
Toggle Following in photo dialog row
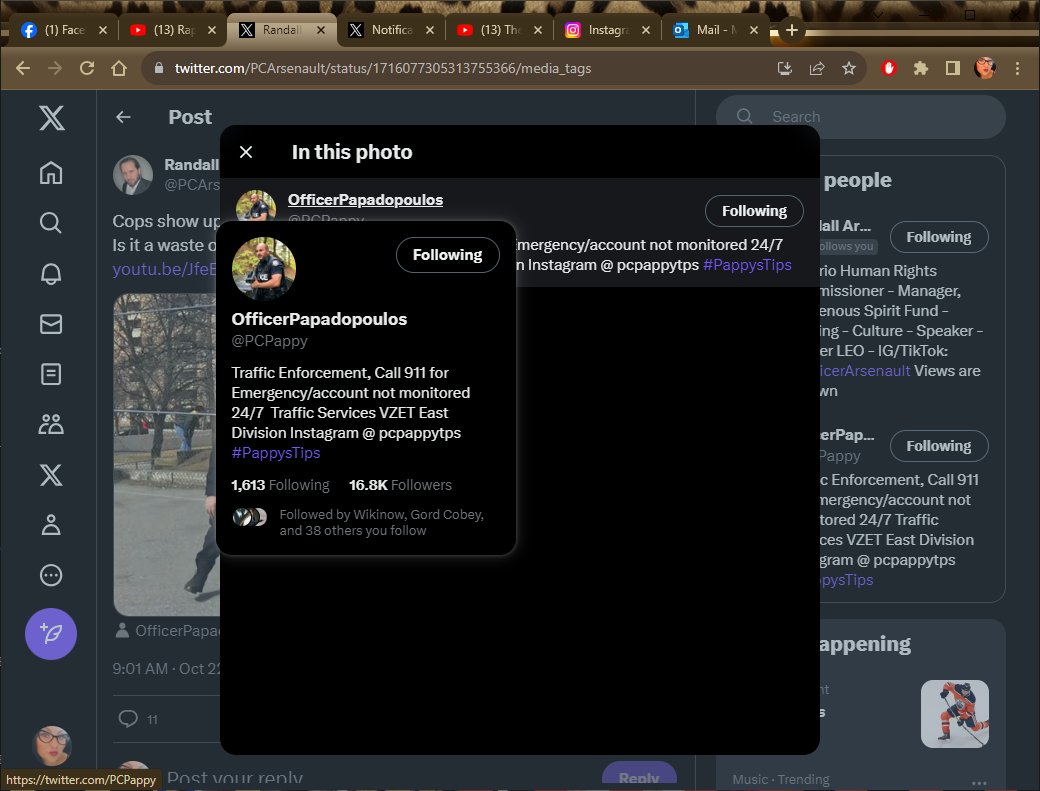[754, 211]
